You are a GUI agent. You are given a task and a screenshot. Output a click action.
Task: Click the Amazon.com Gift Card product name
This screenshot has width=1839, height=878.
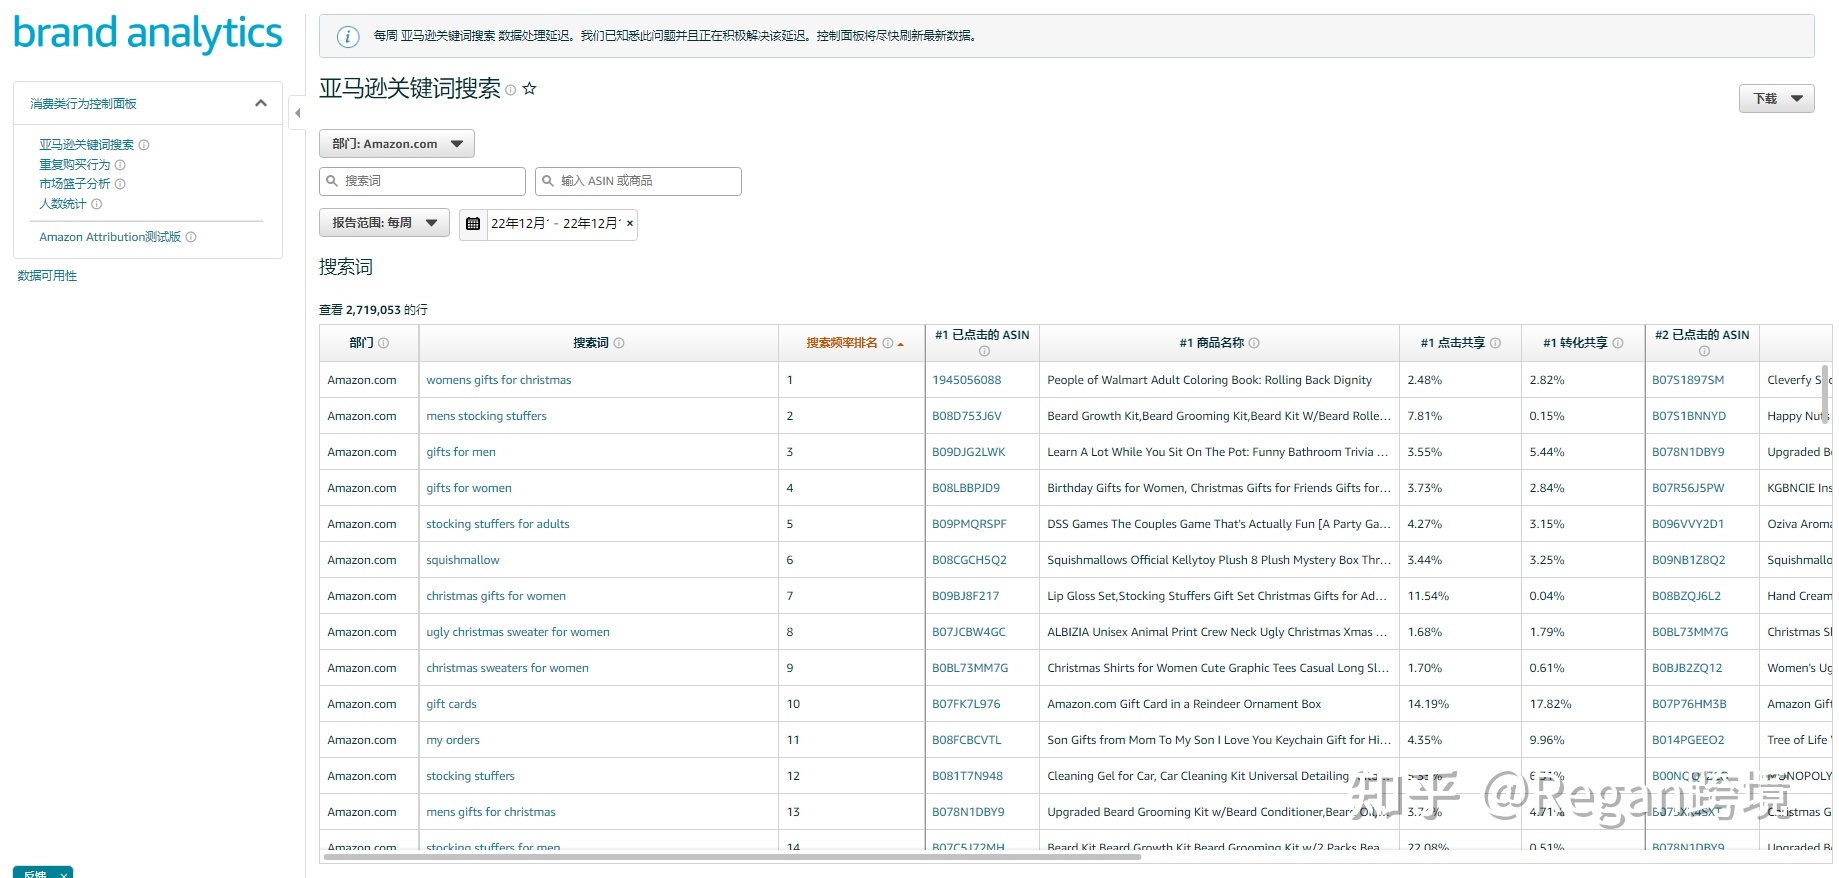click(x=1184, y=704)
